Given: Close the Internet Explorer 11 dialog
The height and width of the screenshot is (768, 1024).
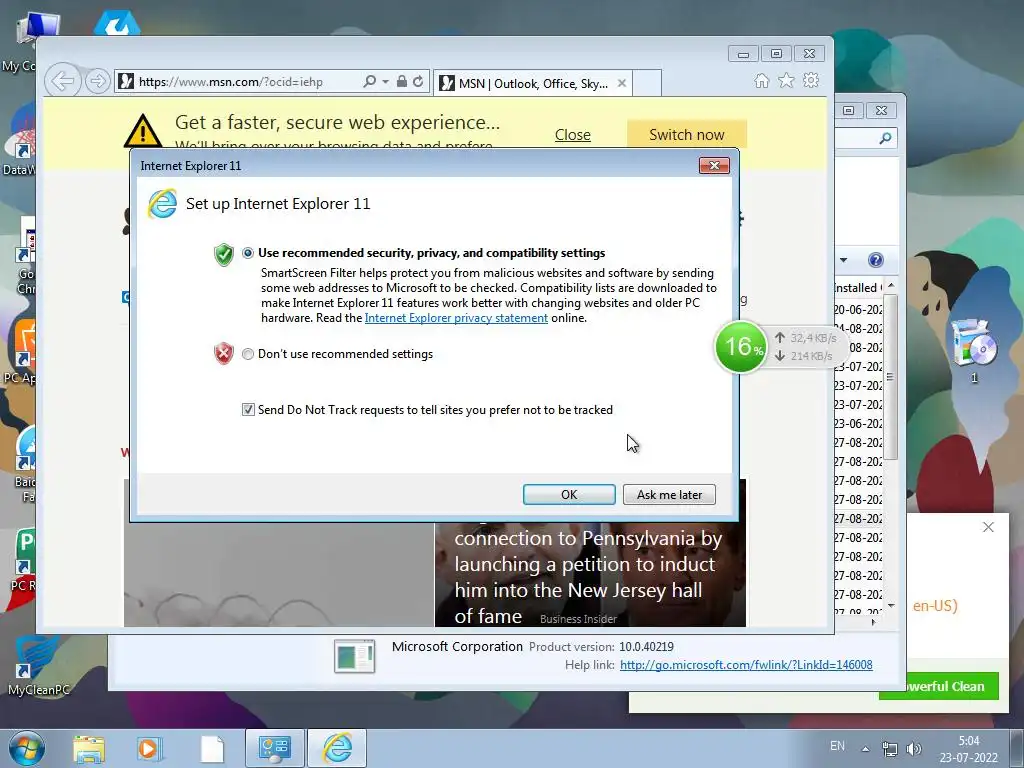Looking at the screenshot, I should (714, 165).
